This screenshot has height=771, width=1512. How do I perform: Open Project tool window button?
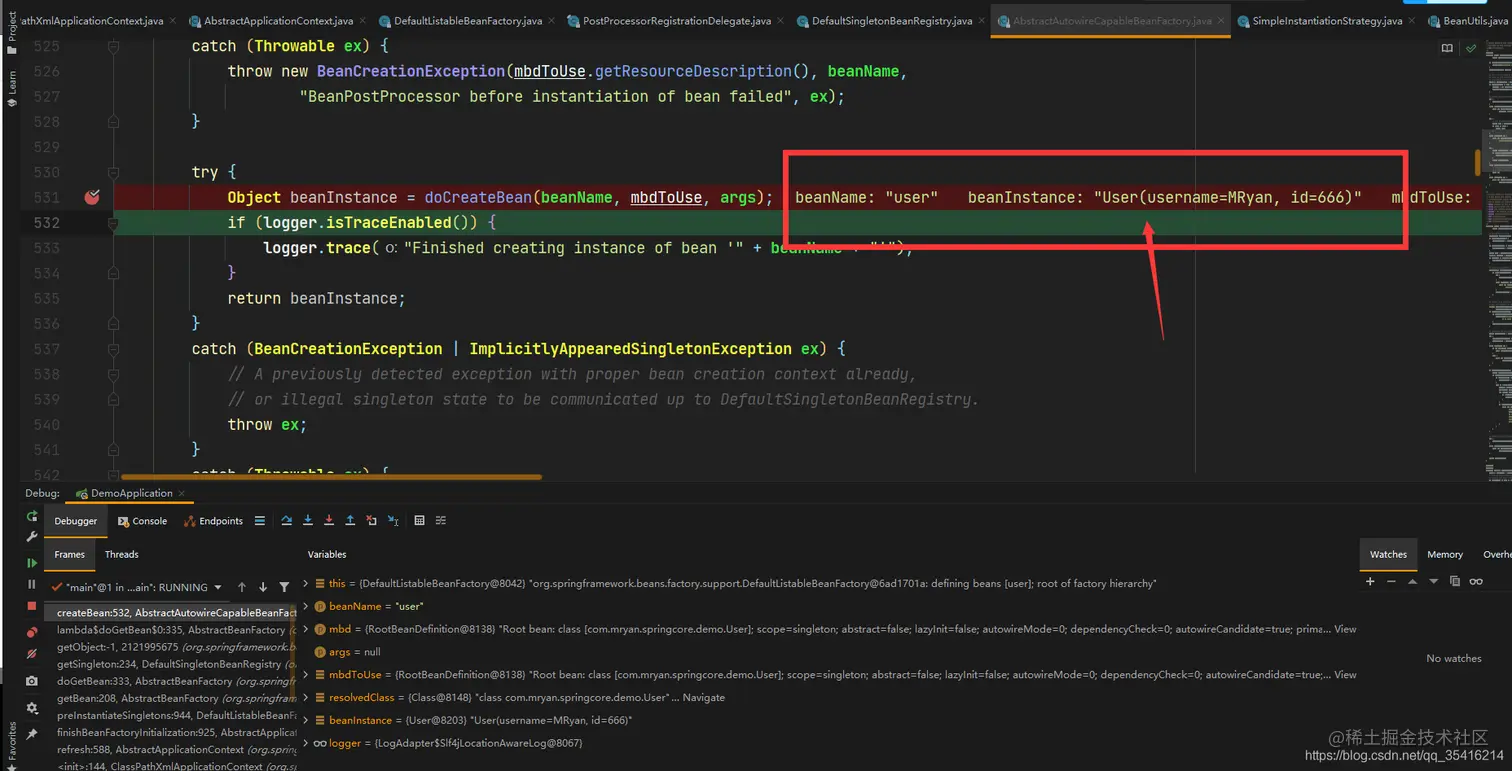point(11,33)
